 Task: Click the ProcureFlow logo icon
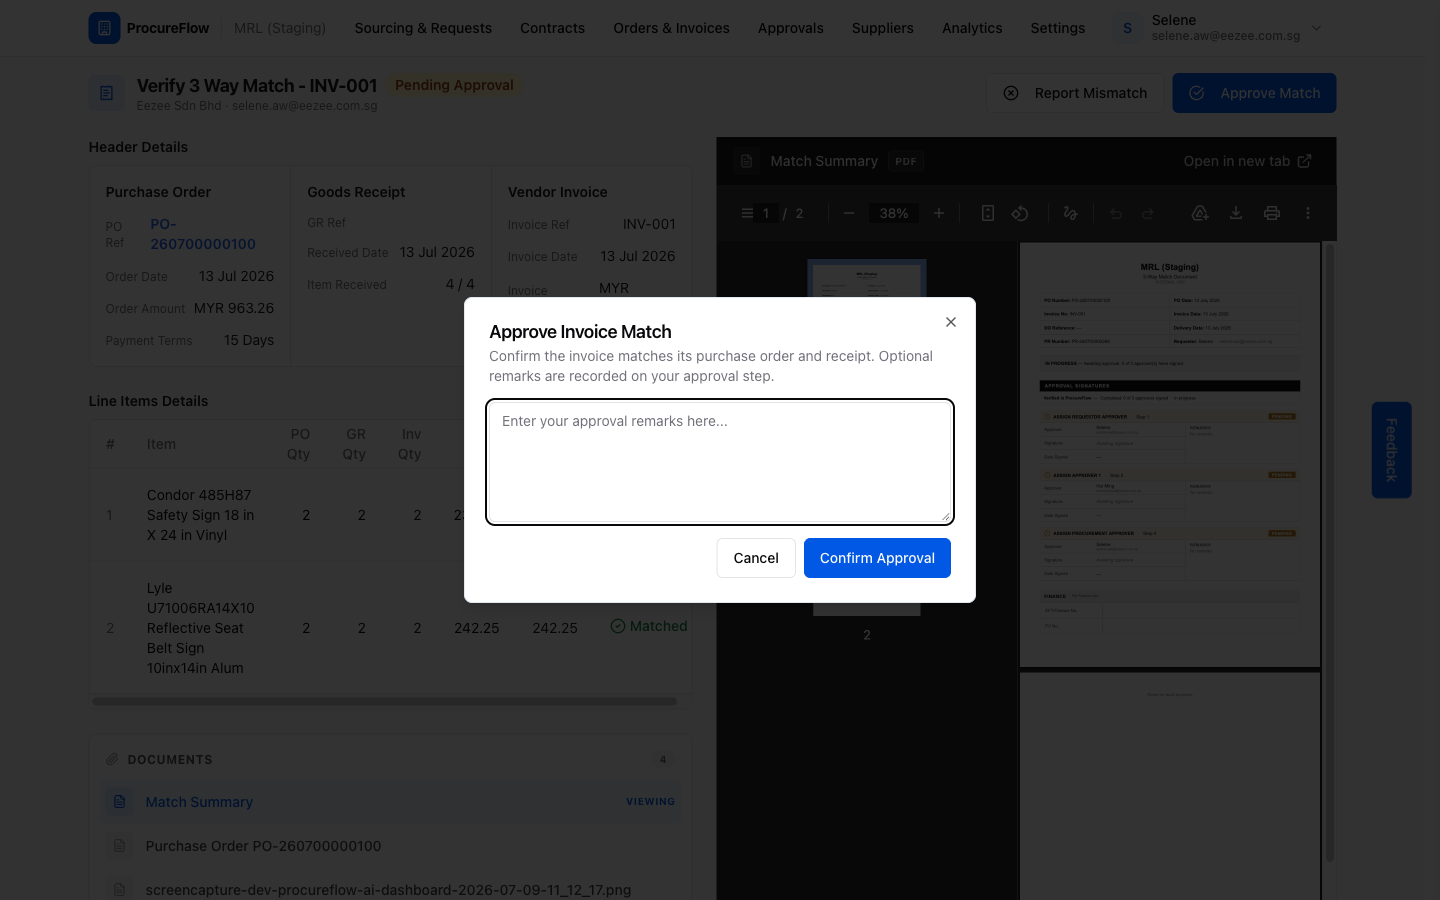coord(104,28)
